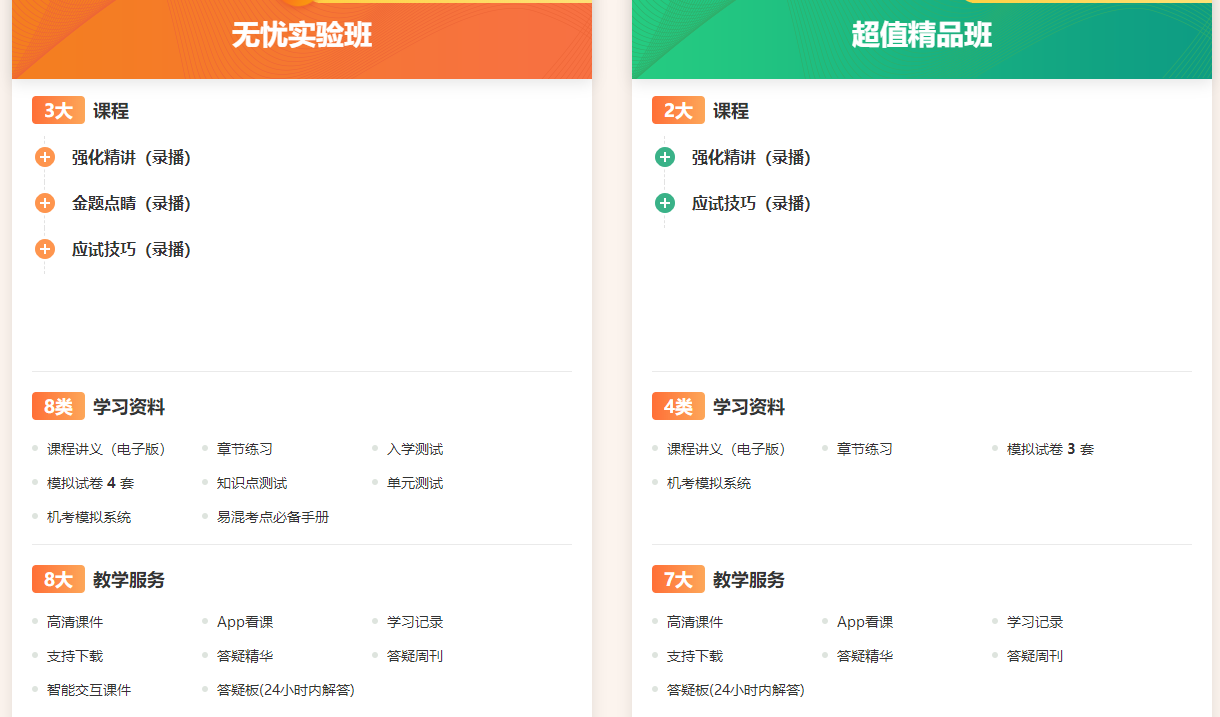The height and width of the screenshot is (717, 1220).
Task: Click 机考模拟系统 in 超值精品班
Action: tap(709, 484)
